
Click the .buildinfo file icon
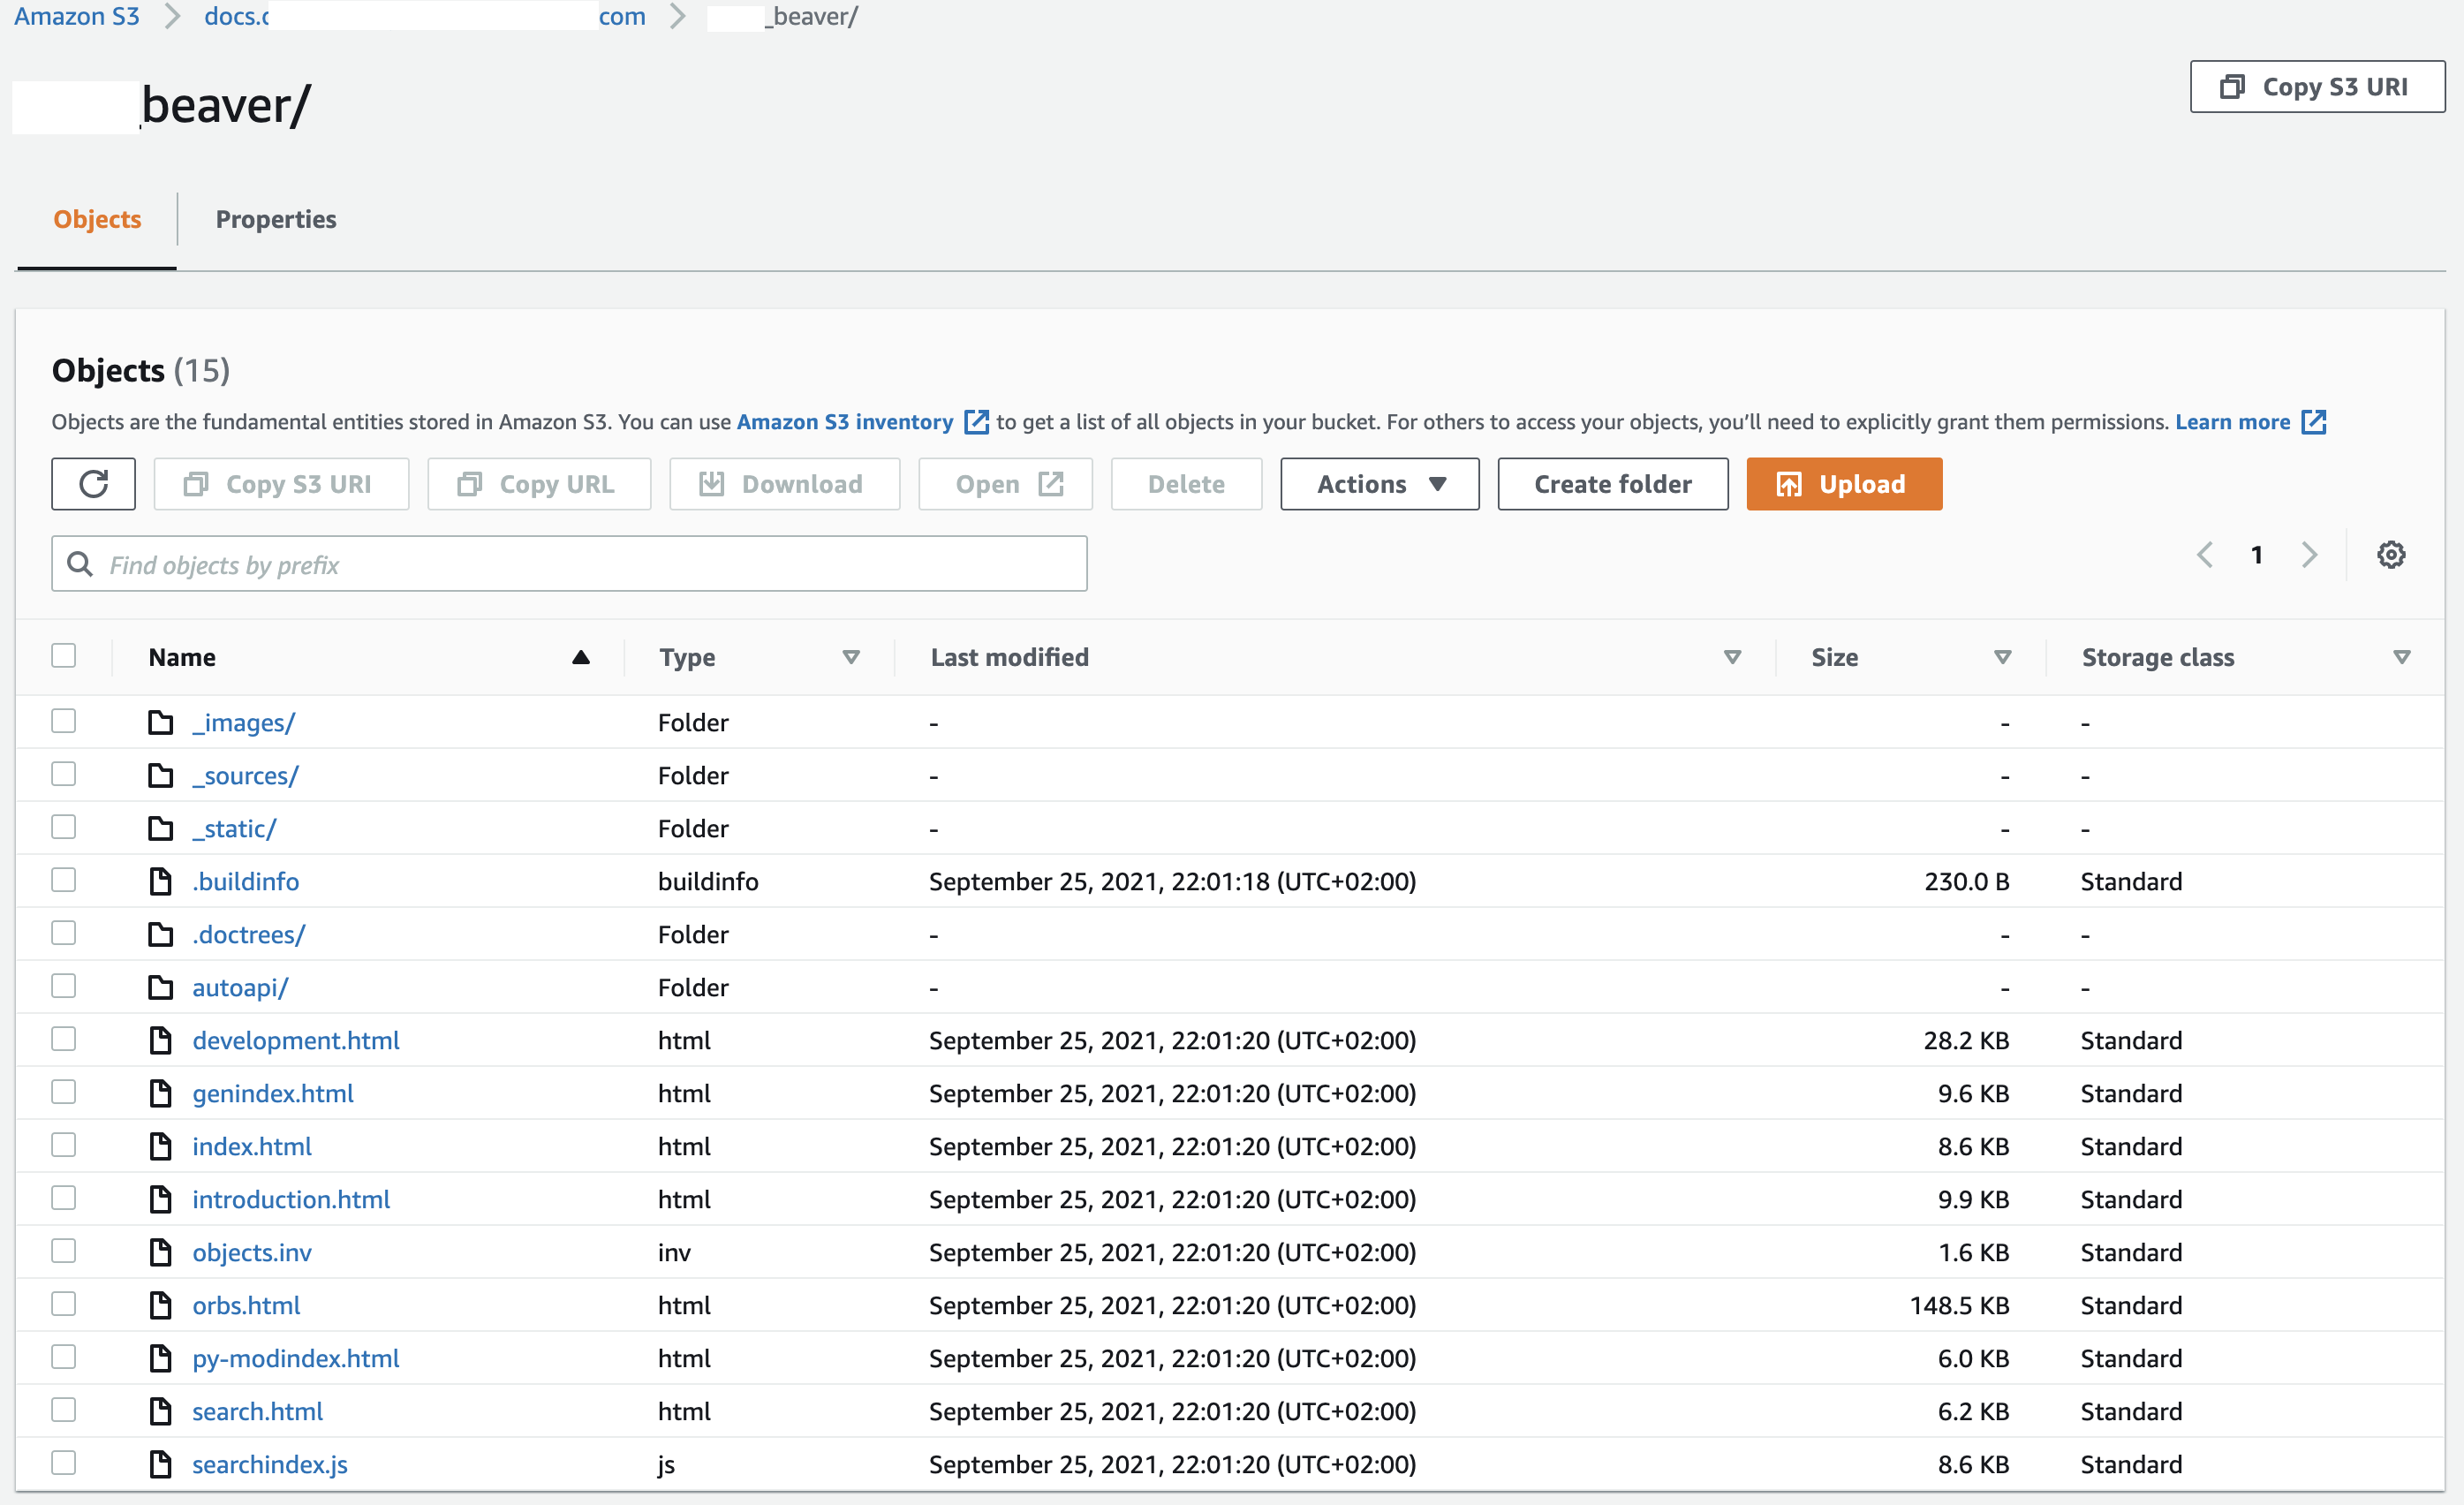pyautogui.click(x=160, y=881)
